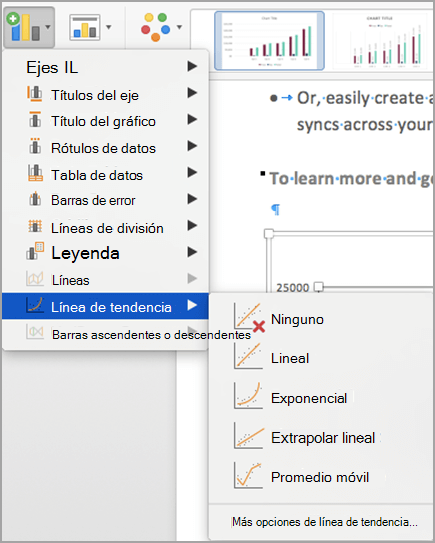435x543 pixels.
Task: Open the Título del gráfico submenu
Action: tap(105, 121)
